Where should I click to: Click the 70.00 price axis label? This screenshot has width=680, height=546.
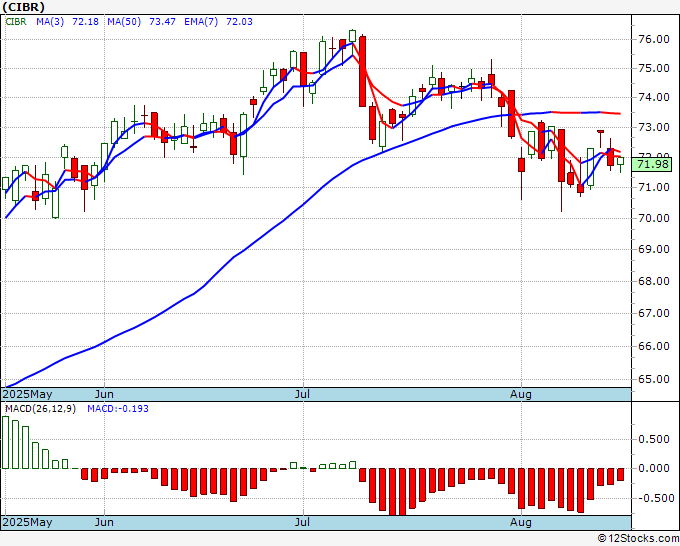654,218
